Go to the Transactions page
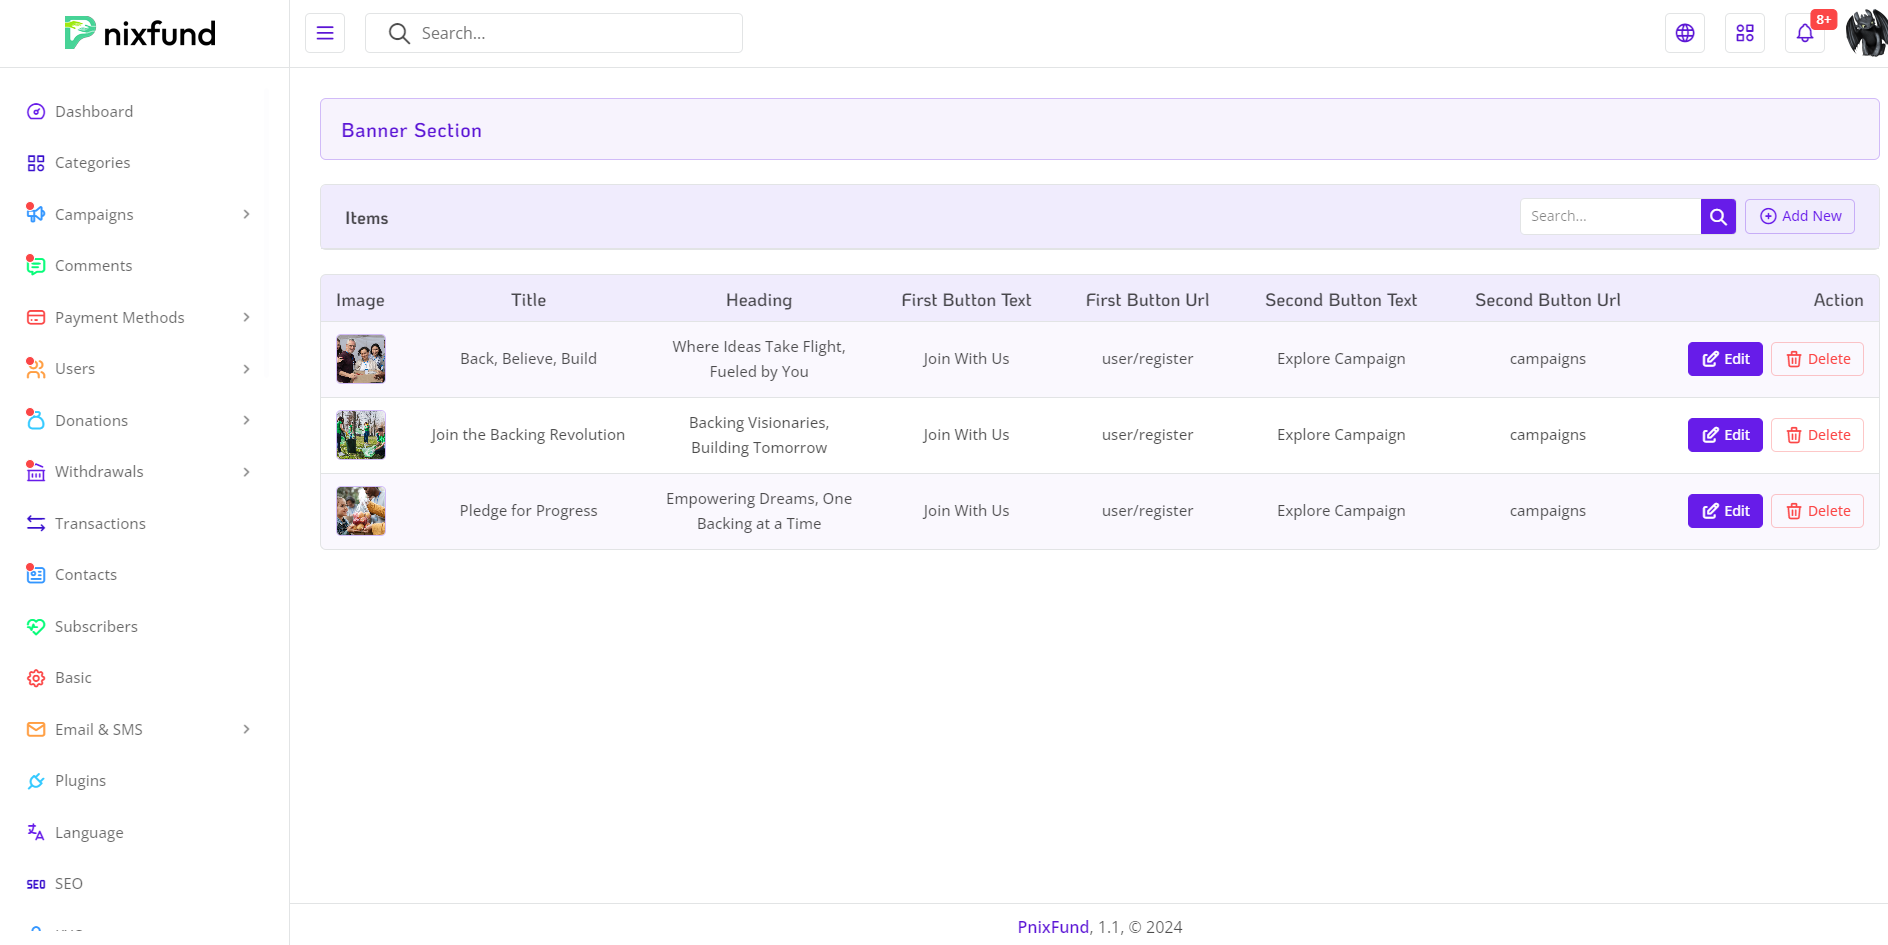Viewport: 1888px width, 945px height. point(100,524)
